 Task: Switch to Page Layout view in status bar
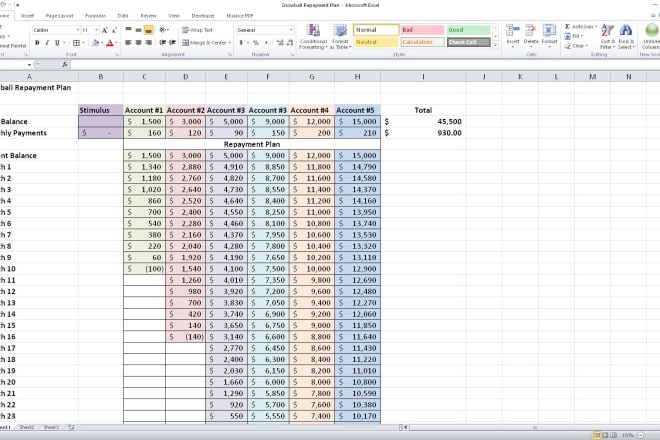coord(605,435)
